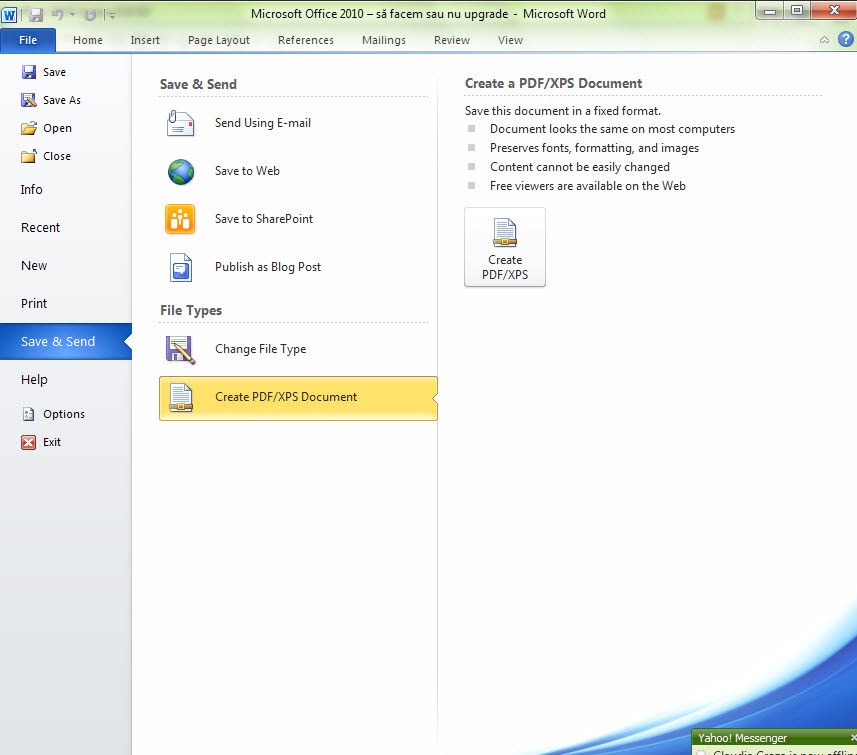This screenshot has width=857, height=755.
Task: Click the Options icon in sidebar
Action: [x=28, y=414]
